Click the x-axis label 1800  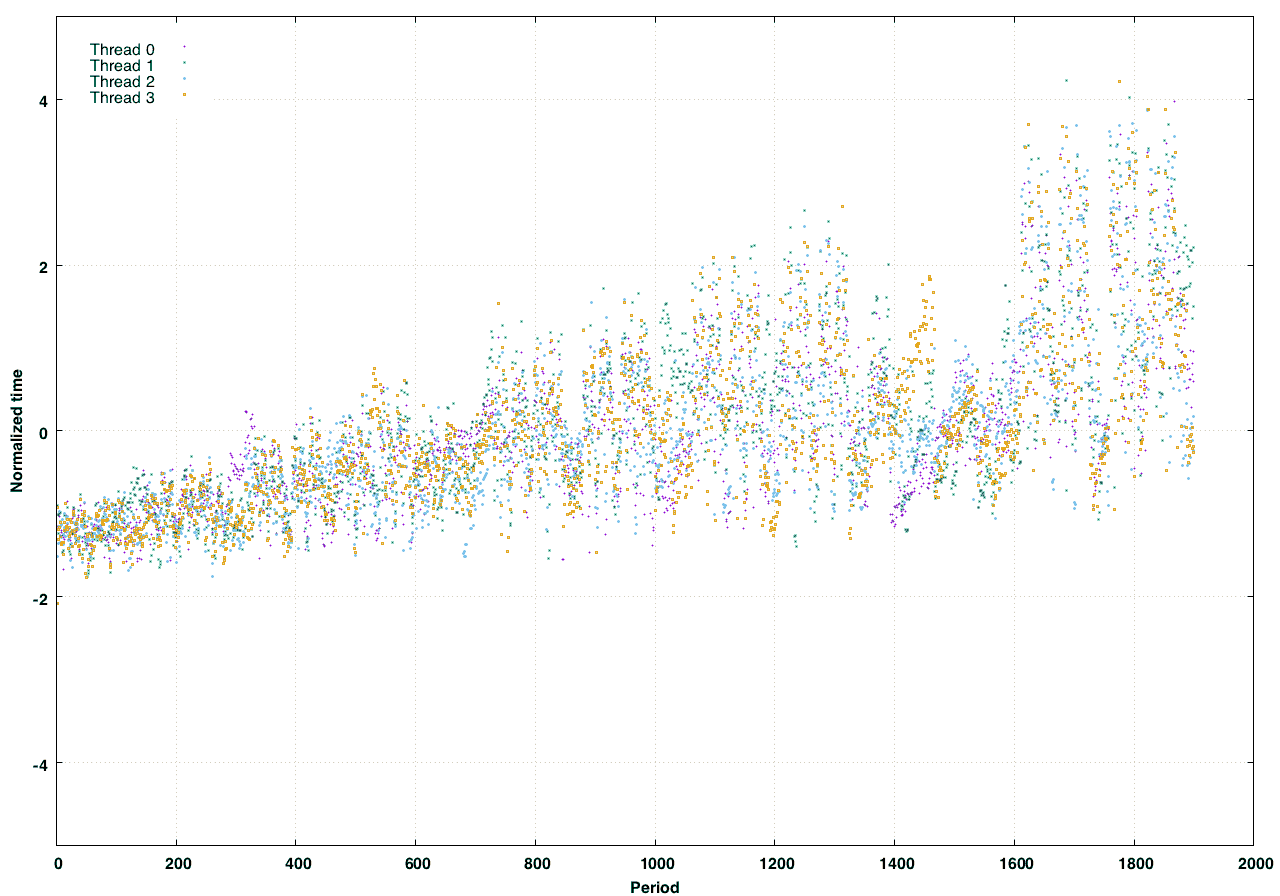point(1134,862)
